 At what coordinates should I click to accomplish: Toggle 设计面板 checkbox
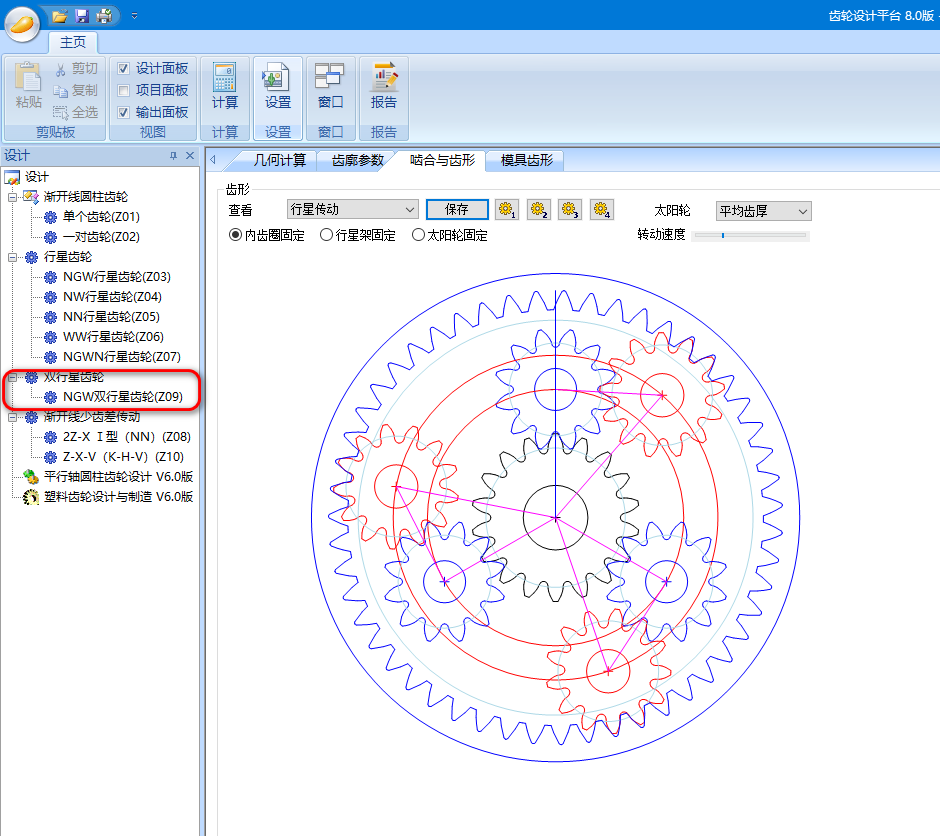123,68
